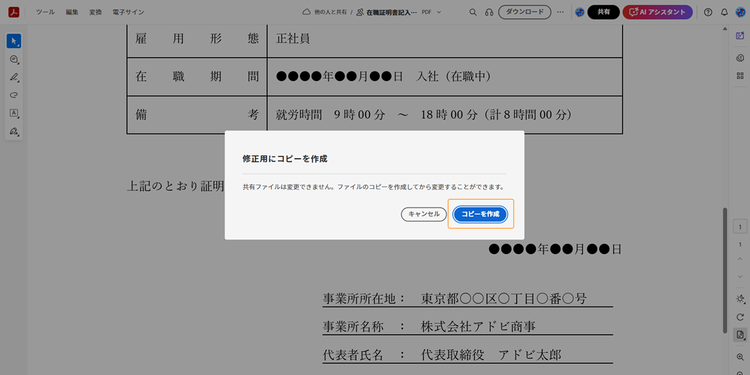Screen dimensions: 750x375
Task: Click the コピーを作成 button in the dialog
Action: click(480, 214)
